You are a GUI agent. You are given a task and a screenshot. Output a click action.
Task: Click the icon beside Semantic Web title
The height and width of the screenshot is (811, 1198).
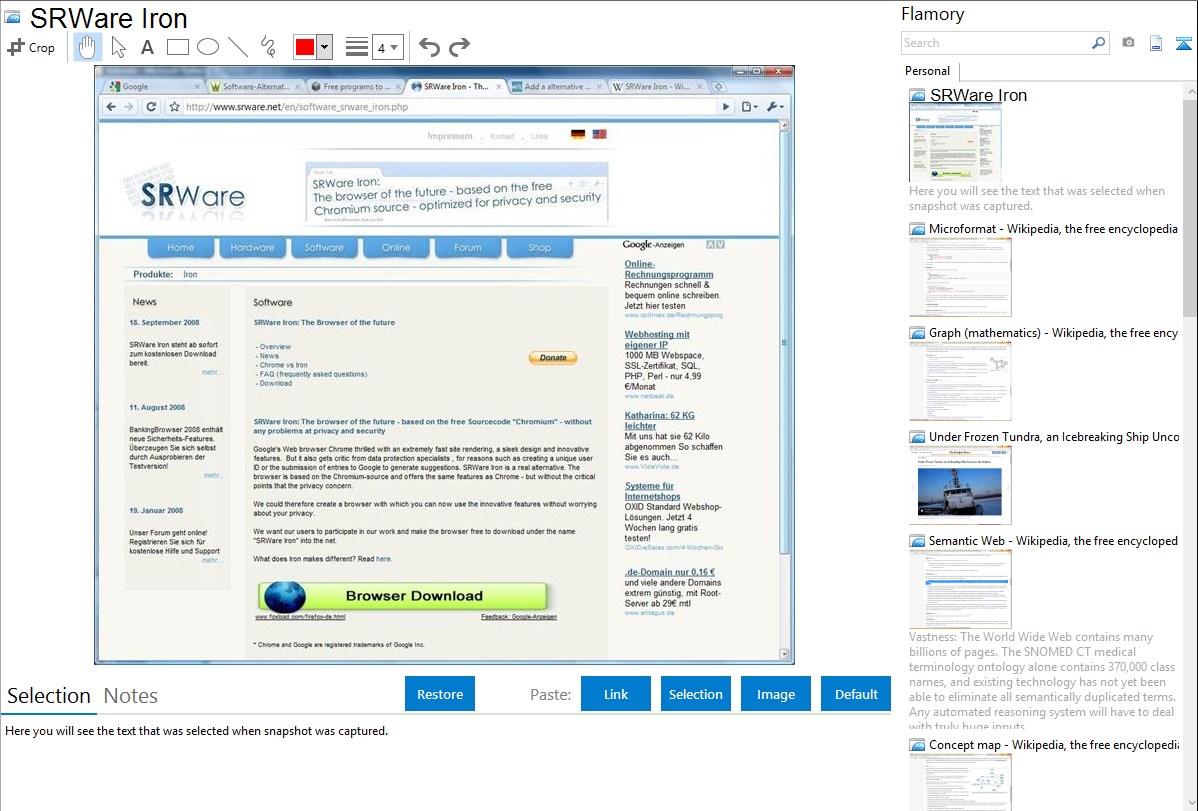917,540
